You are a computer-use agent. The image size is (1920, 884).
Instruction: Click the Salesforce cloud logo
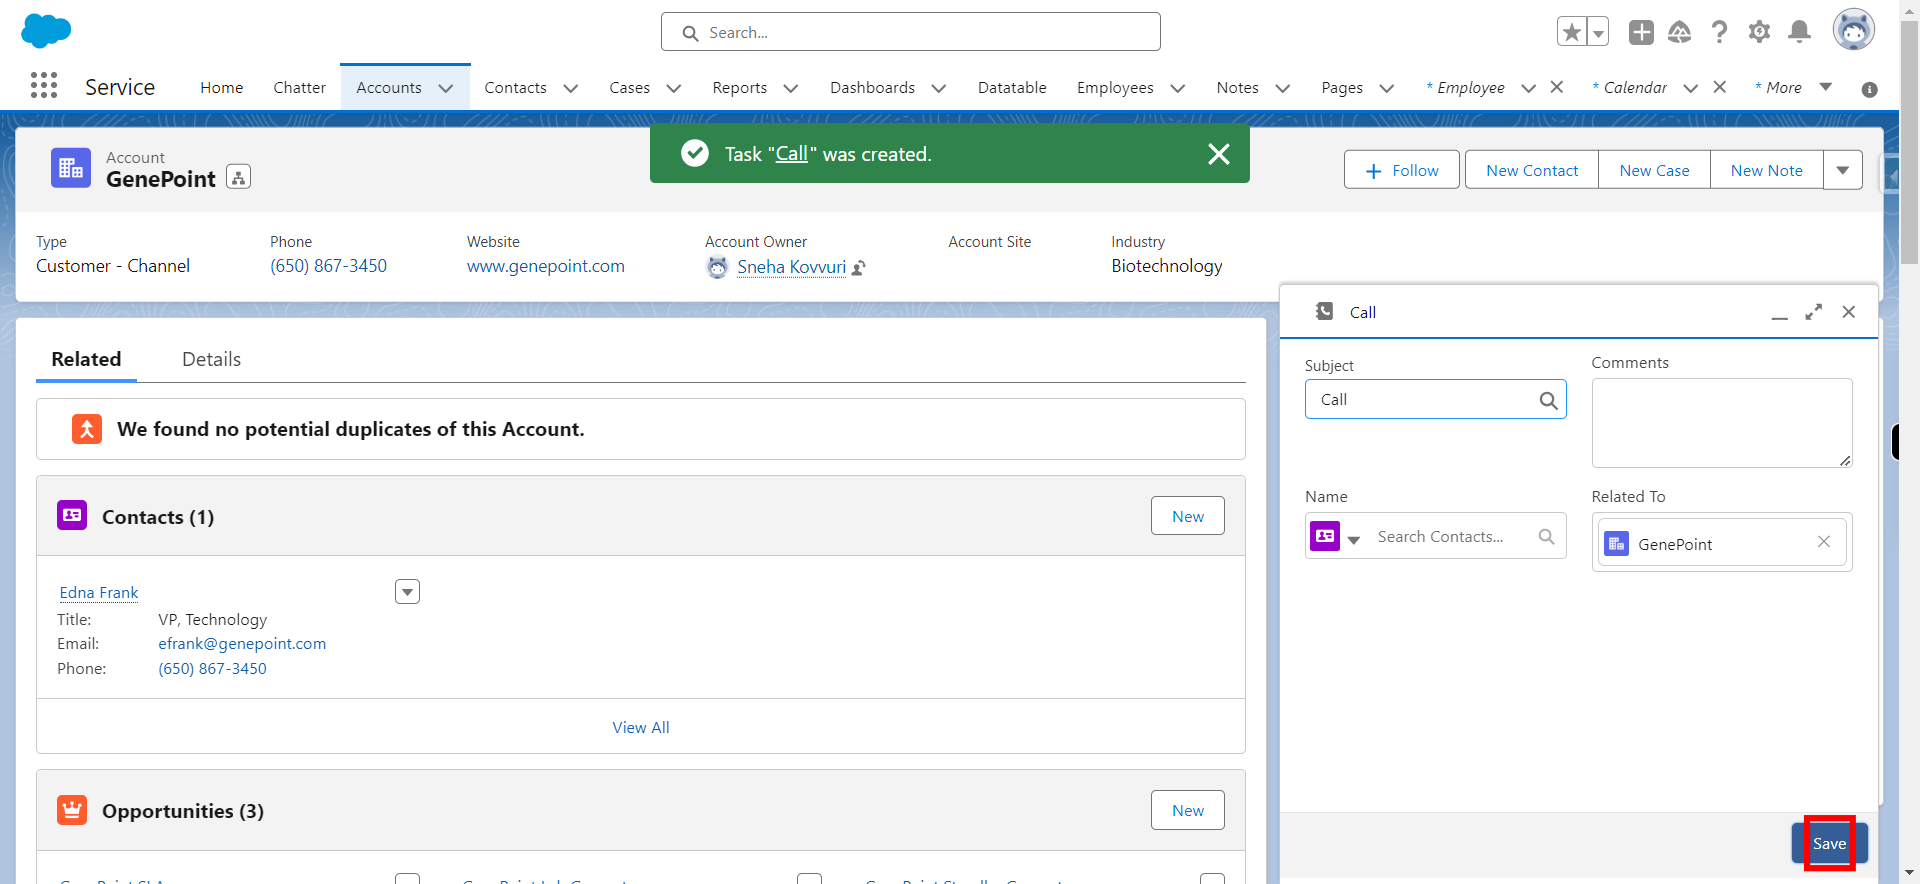[46, 31]
